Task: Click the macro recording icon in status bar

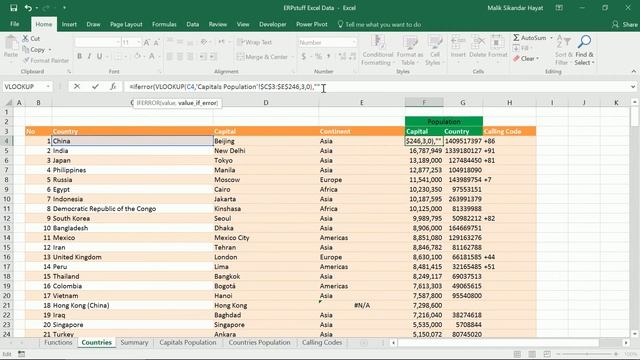Action: [21, 354]
